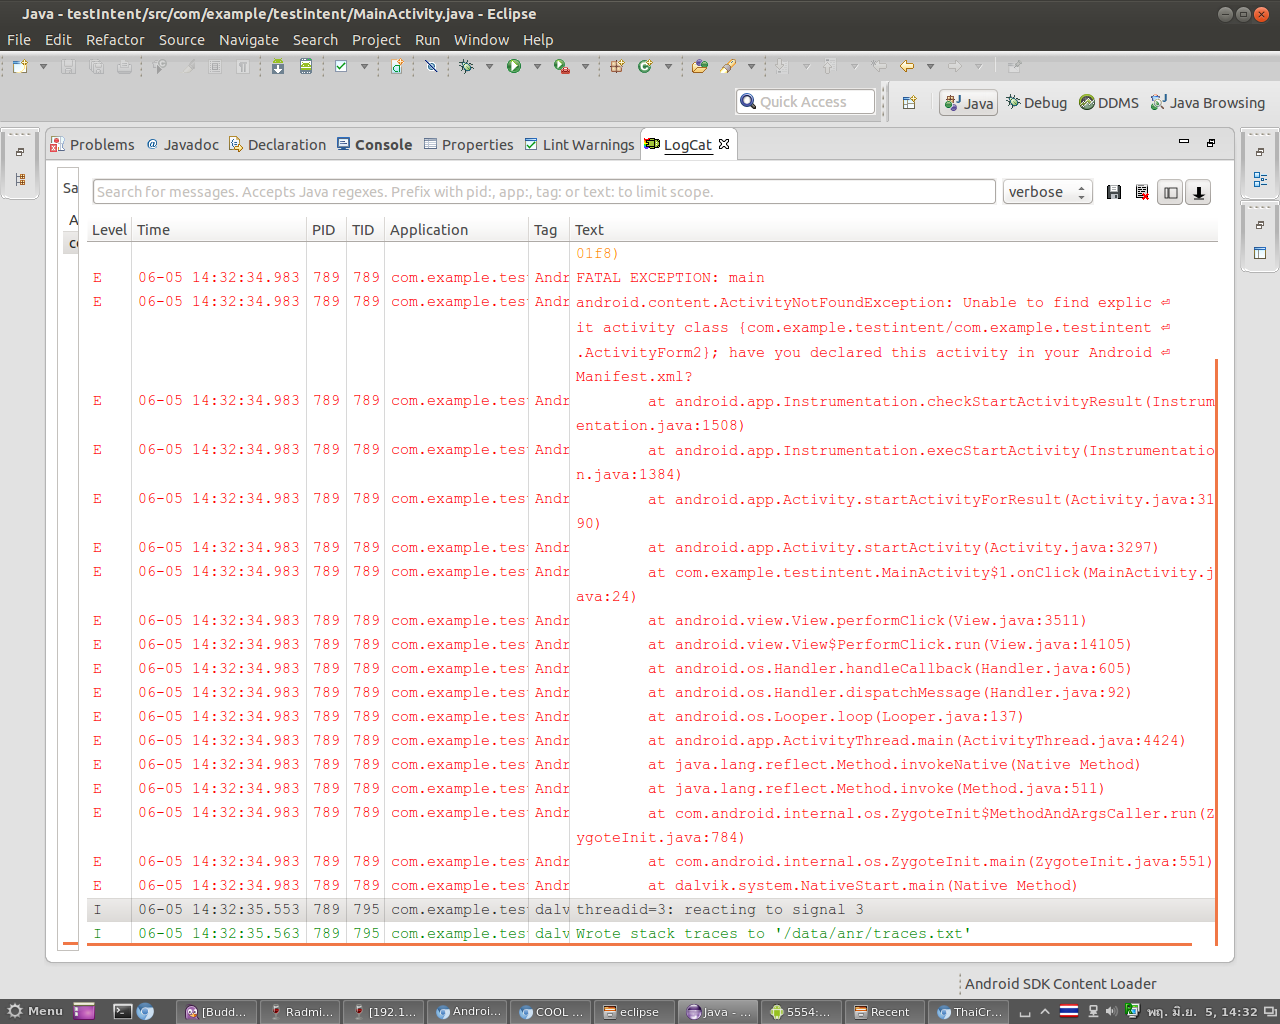Click the Package Explorer icon in left sidebar
The width and height of the screenshot is (1280, 1024).
click(20, 180)
